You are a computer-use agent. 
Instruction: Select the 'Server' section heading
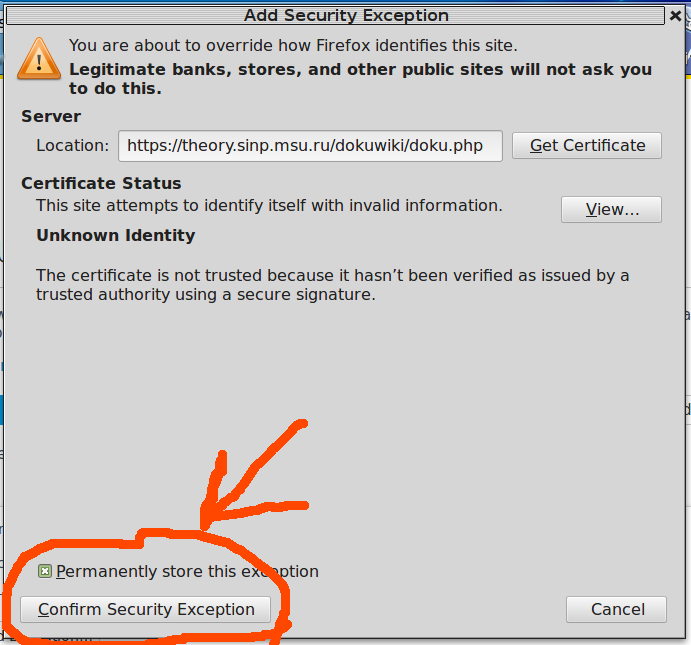coord(51,116)
